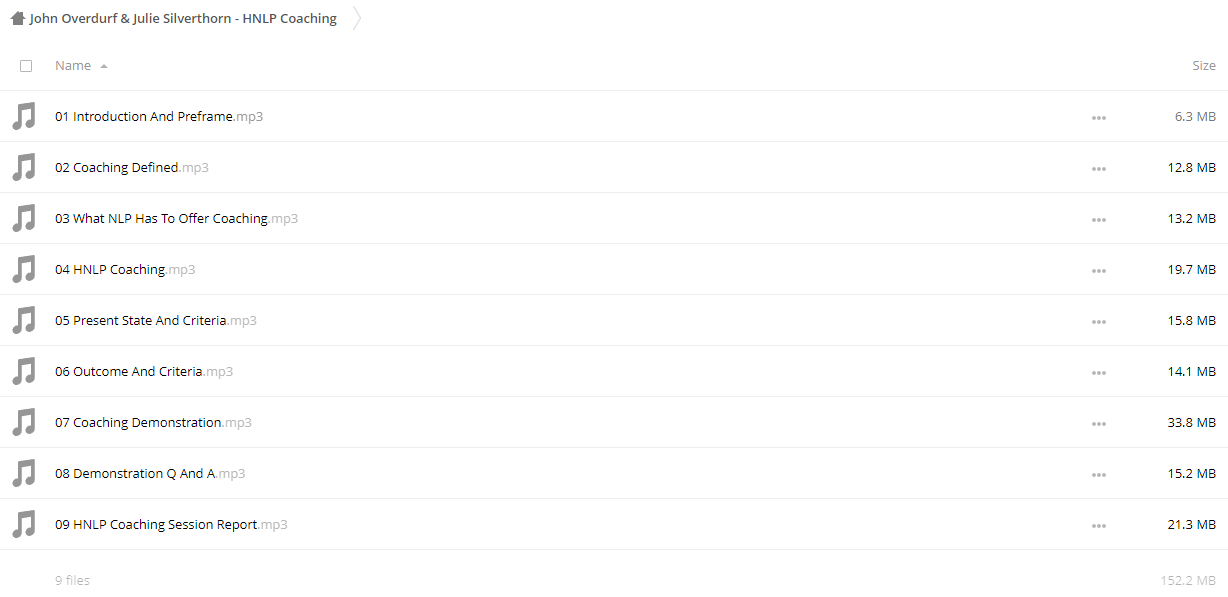Sort files by Name column header
Image resolution: width=1228 pixels, height=597 pixels.
[73, 66]
